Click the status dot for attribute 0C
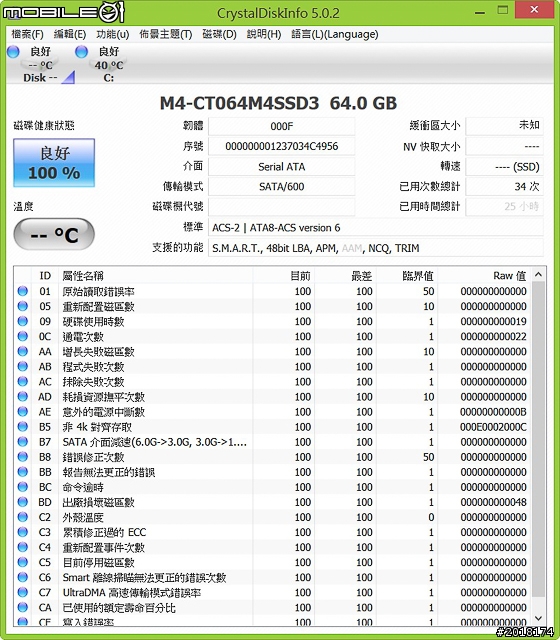This screenshot has height=640, width=560. pos(23,336)
